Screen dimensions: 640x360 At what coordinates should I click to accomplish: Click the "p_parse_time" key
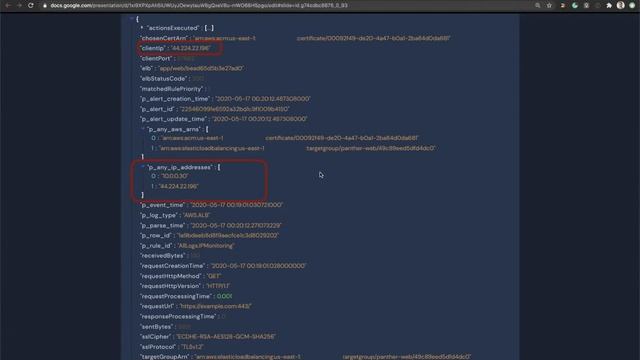coord(163,225)
